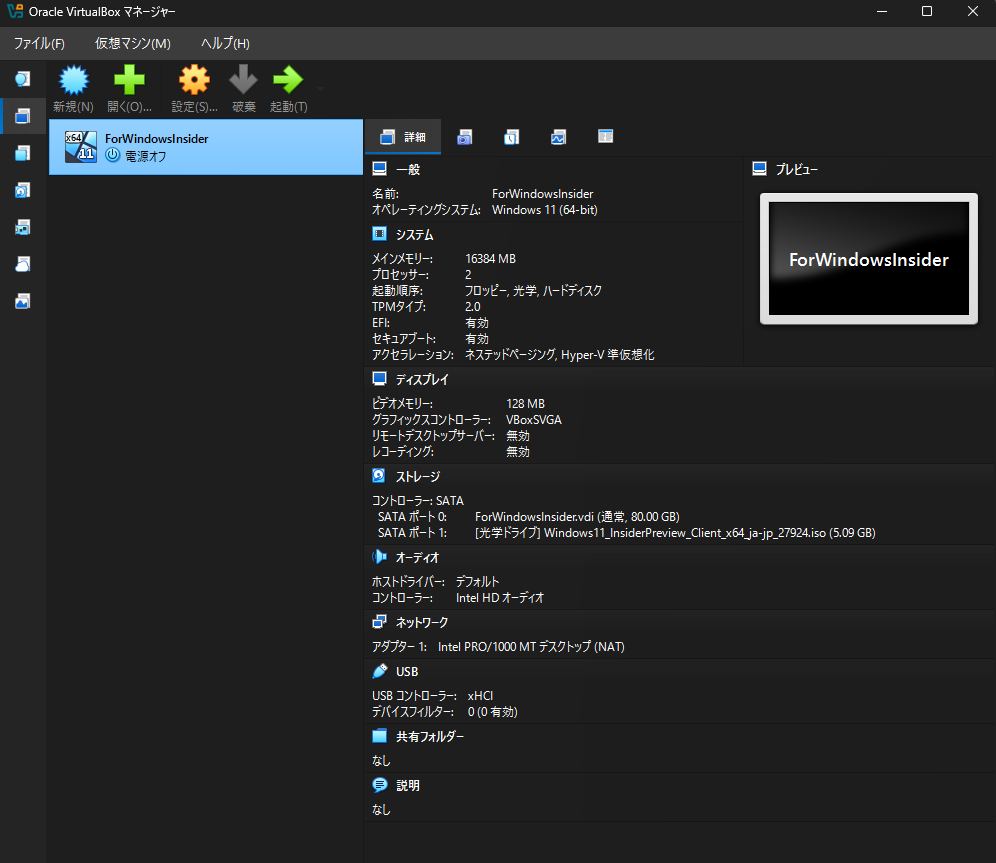Screen dimensions: 996x863
Task: Open the File Manager tab icon
Action: [x=605, y=137]
